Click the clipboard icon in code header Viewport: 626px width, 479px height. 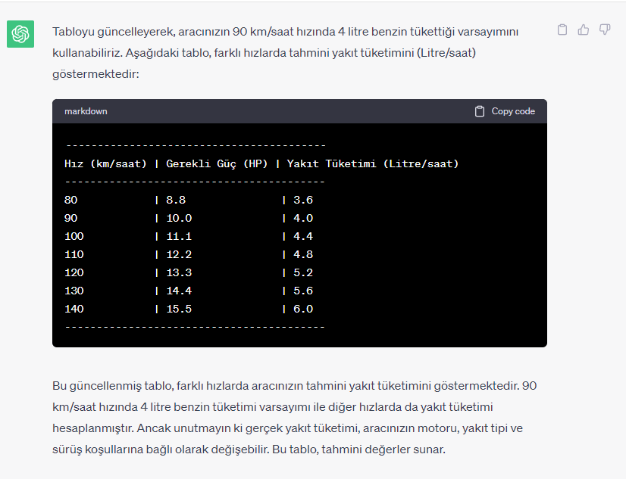click(480, 111)
